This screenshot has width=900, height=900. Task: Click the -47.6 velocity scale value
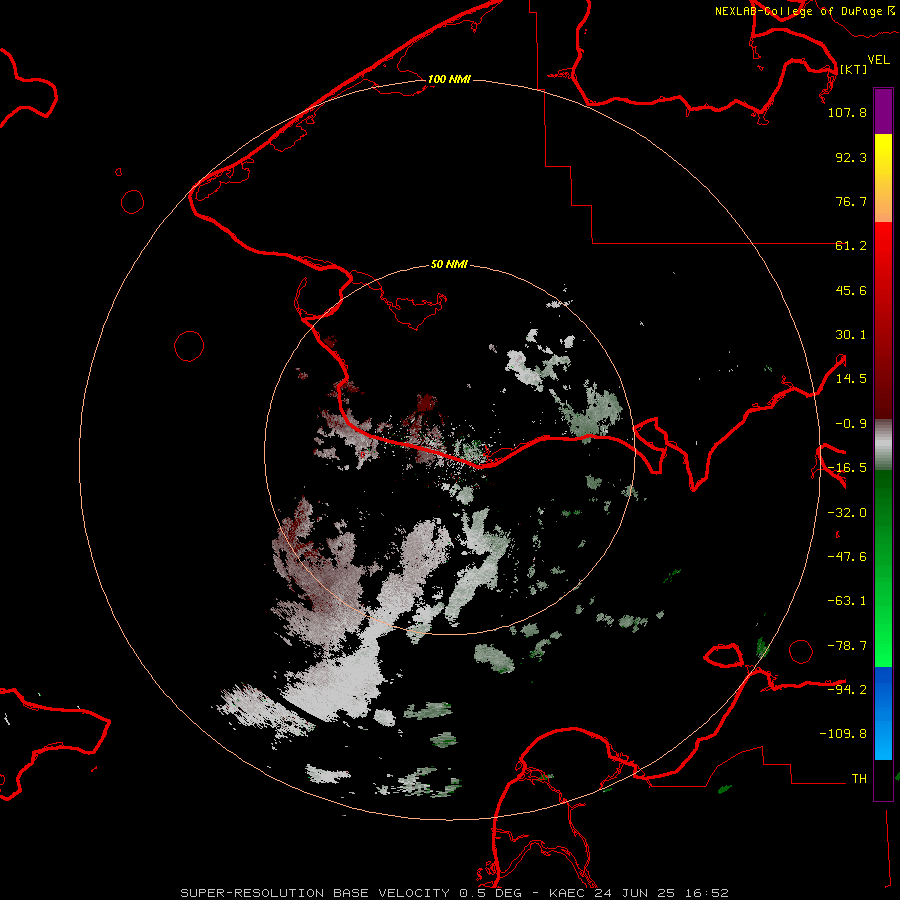pyautogui.click(x=847, y=557)
